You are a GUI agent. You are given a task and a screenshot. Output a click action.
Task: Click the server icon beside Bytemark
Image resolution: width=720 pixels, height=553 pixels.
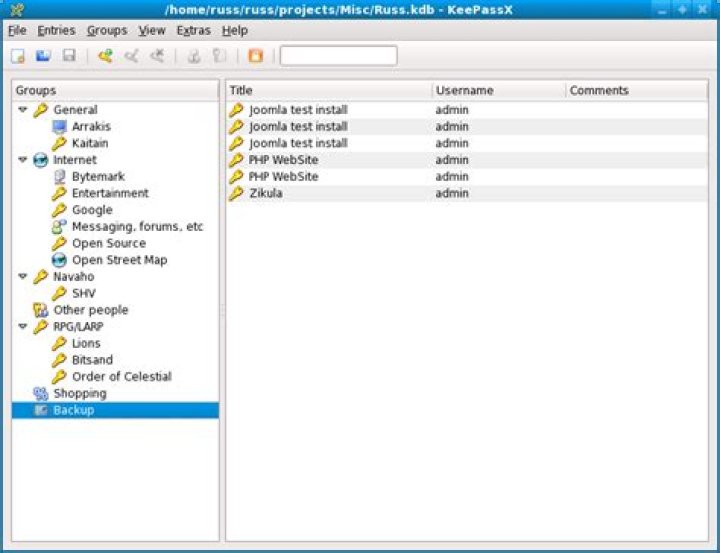pos(59,177)
